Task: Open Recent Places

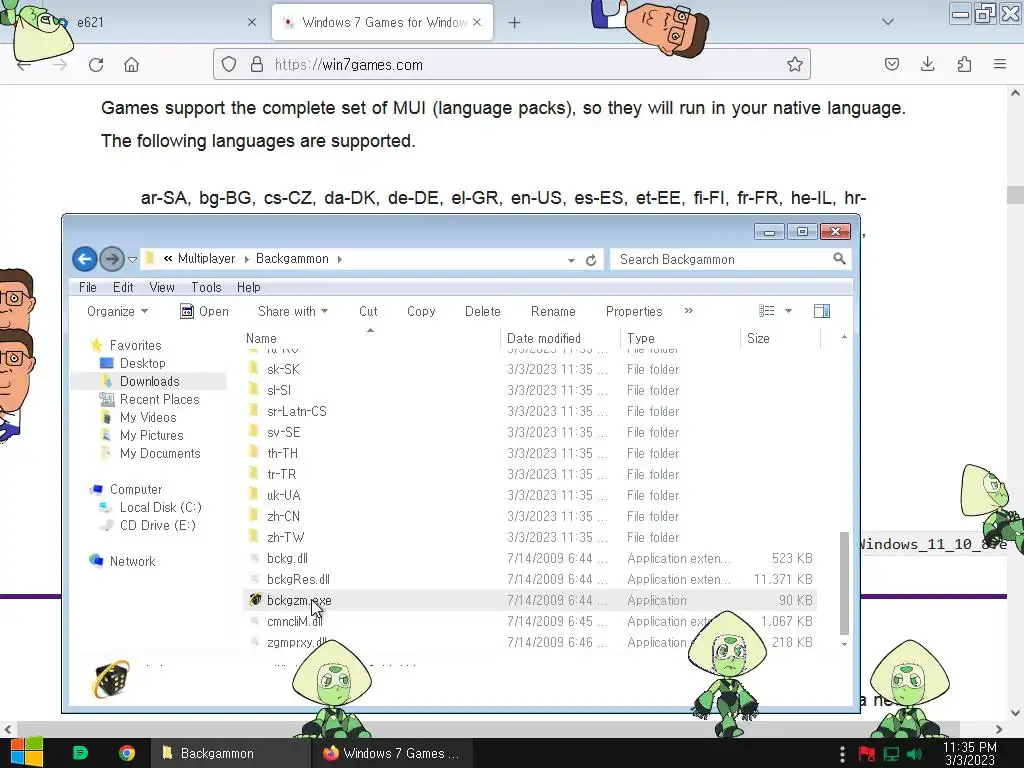Action: pyautogui.click(x=159, y=399)
